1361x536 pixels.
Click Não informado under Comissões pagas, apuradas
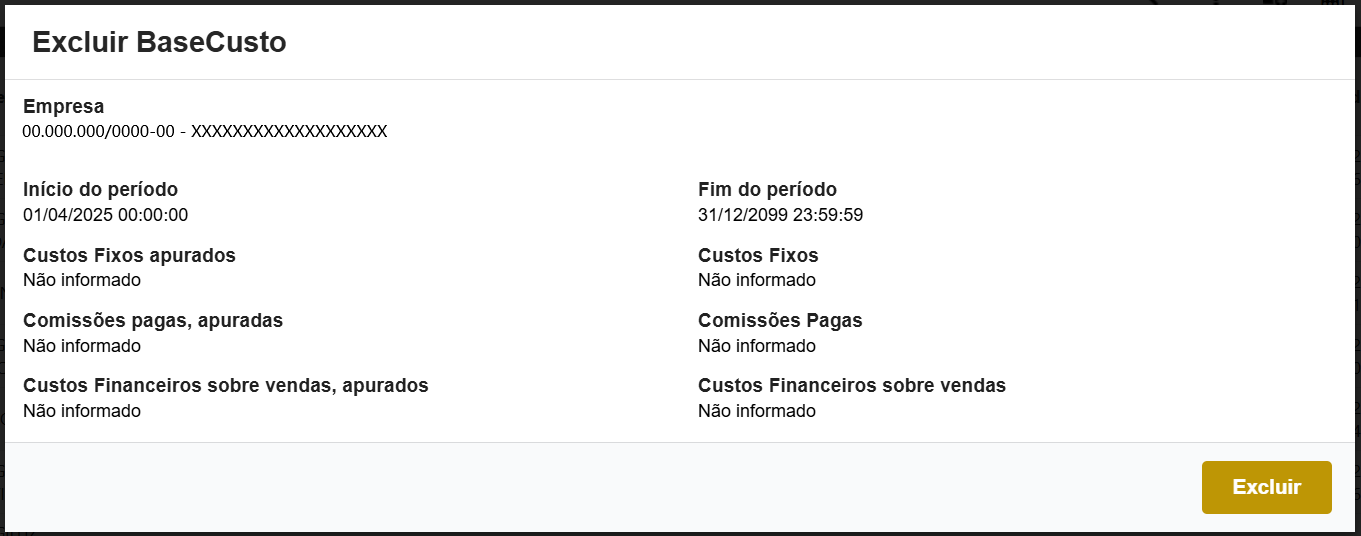(x=82, y=346)
